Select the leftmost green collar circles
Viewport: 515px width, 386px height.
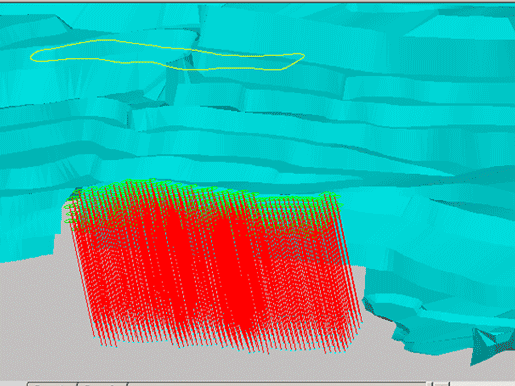pyautogui.click(x=69, y=210)
